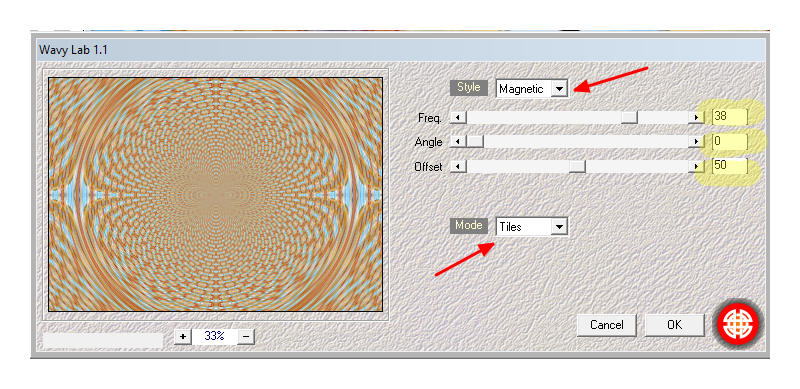Open the Mode dropdown arrow
Screen dimensions: 800x389
point(560,226)
